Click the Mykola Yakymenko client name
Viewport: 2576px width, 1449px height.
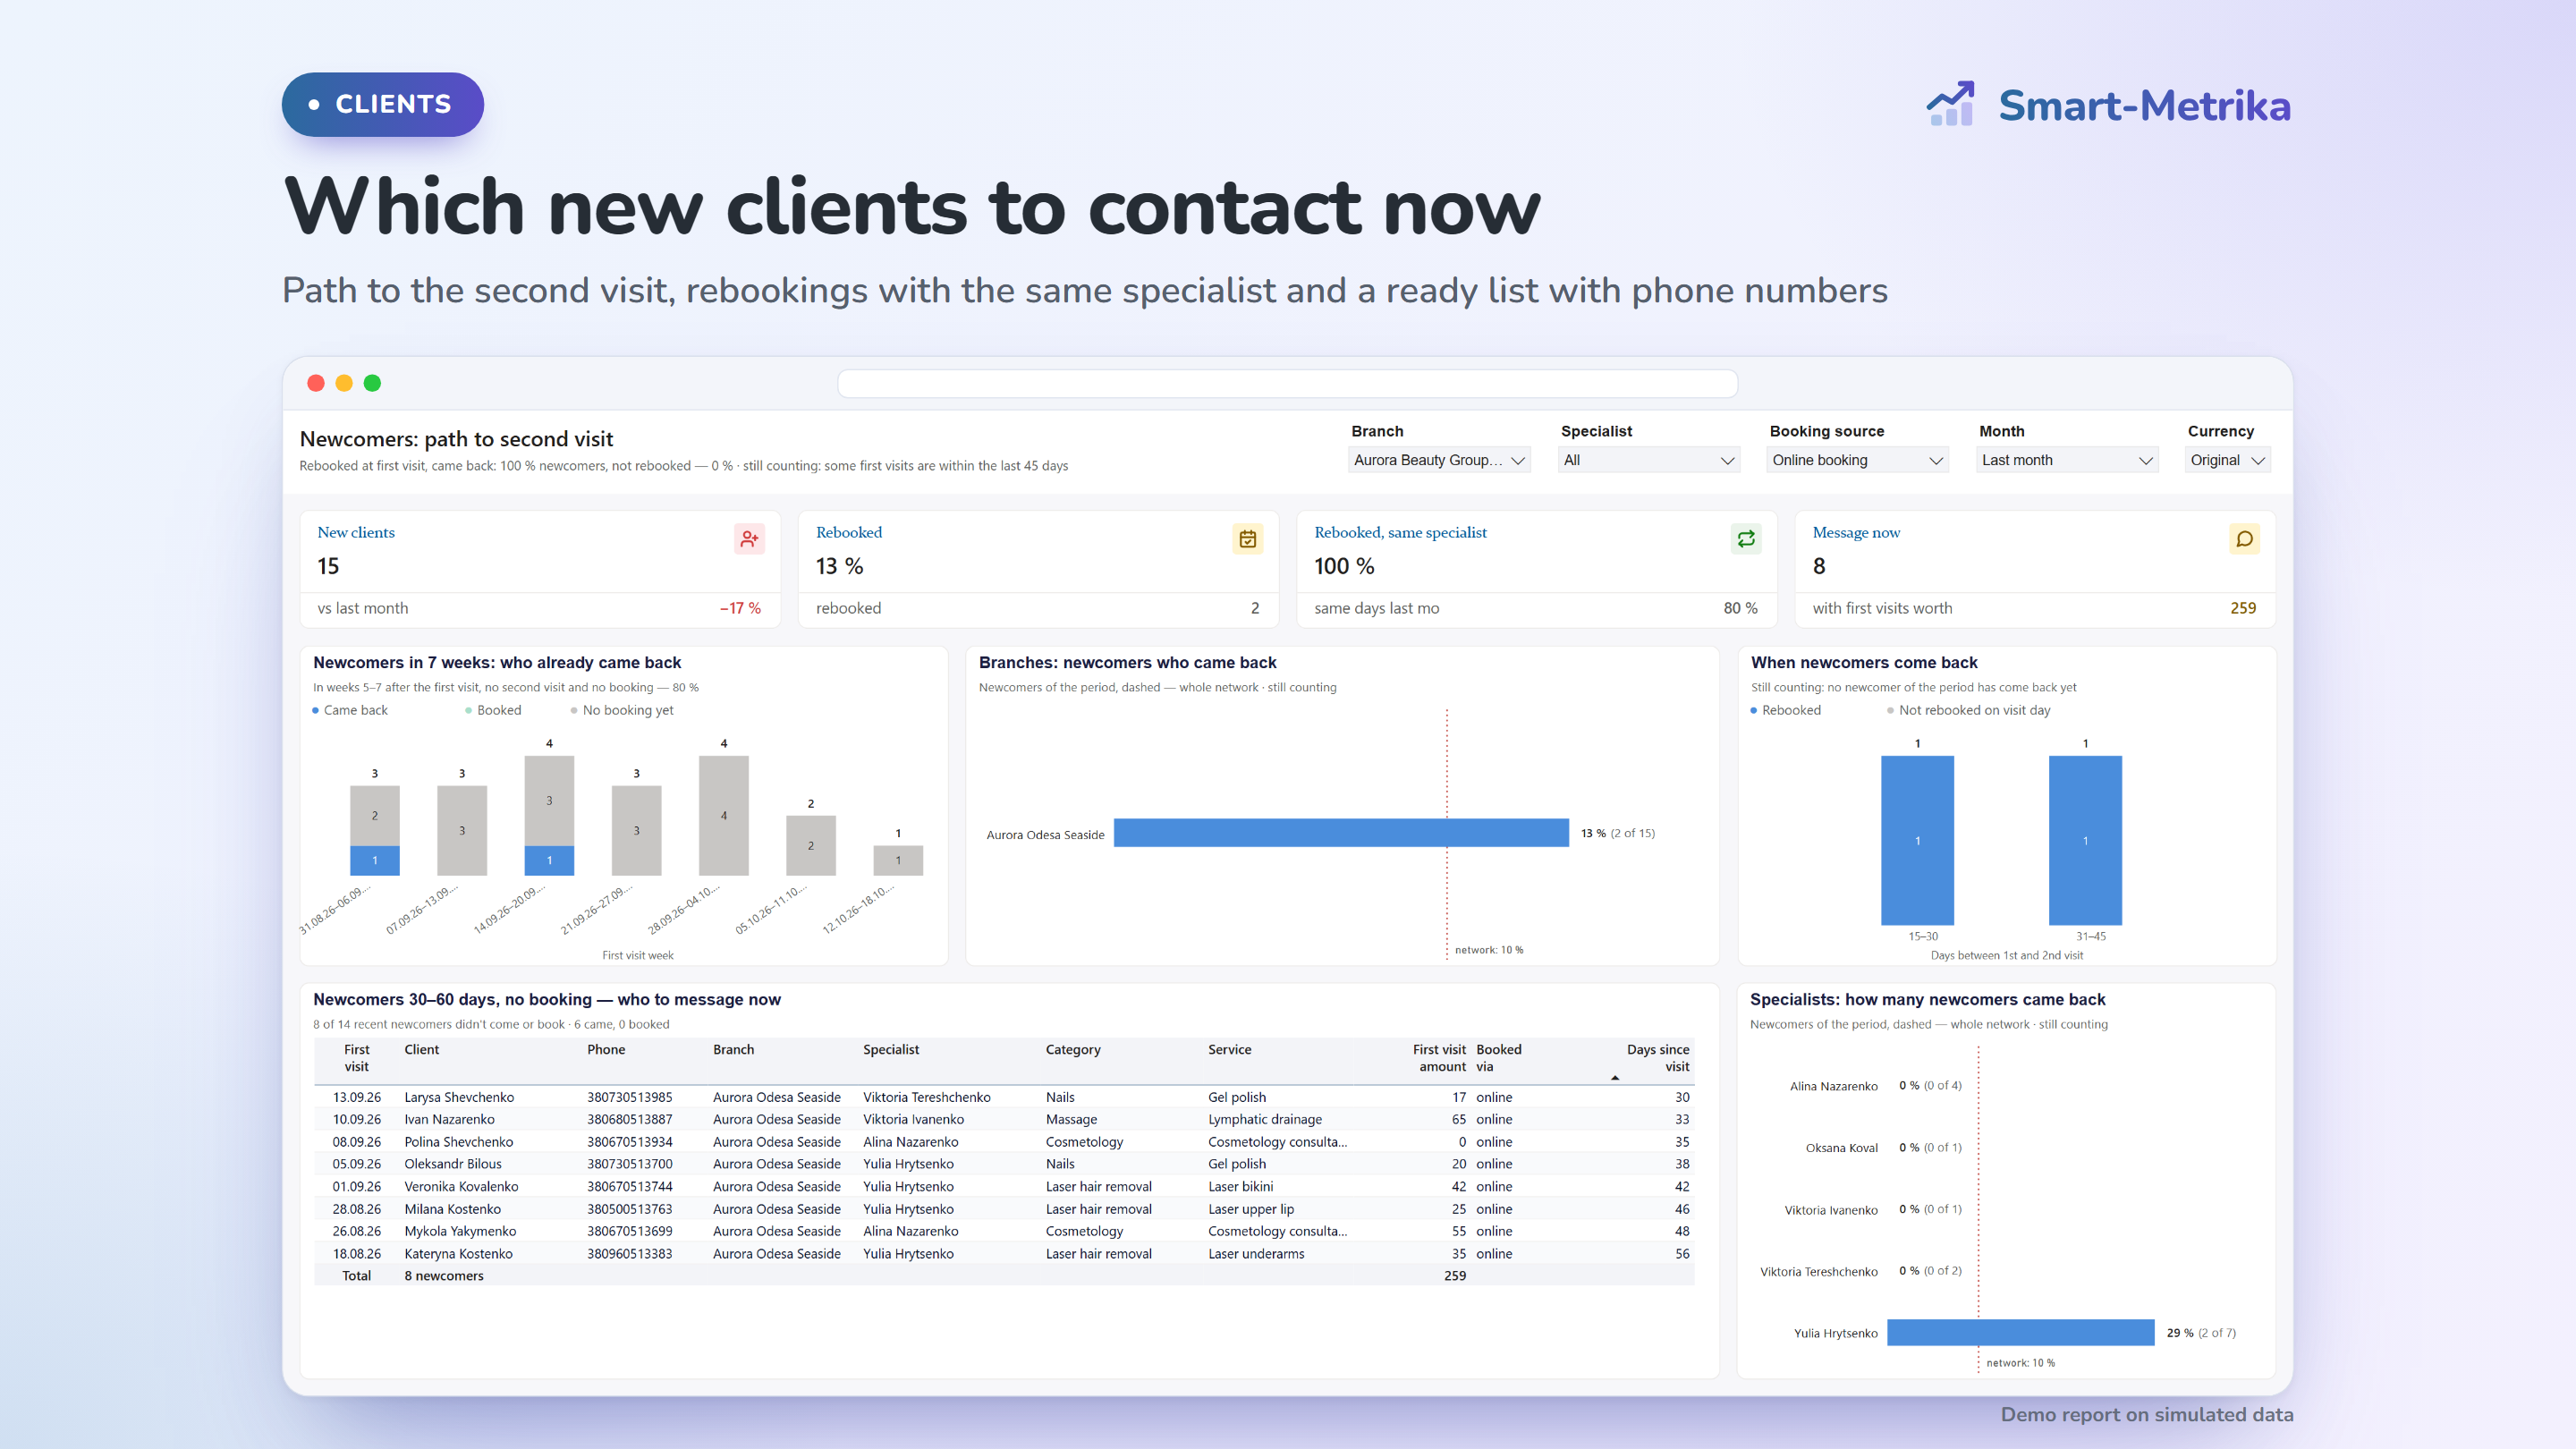click(460, 1231)
